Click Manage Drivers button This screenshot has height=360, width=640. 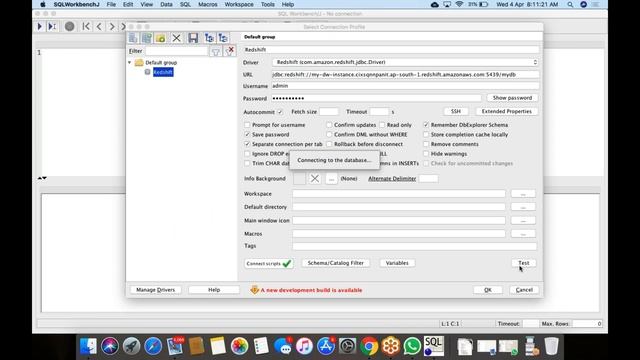156,290
